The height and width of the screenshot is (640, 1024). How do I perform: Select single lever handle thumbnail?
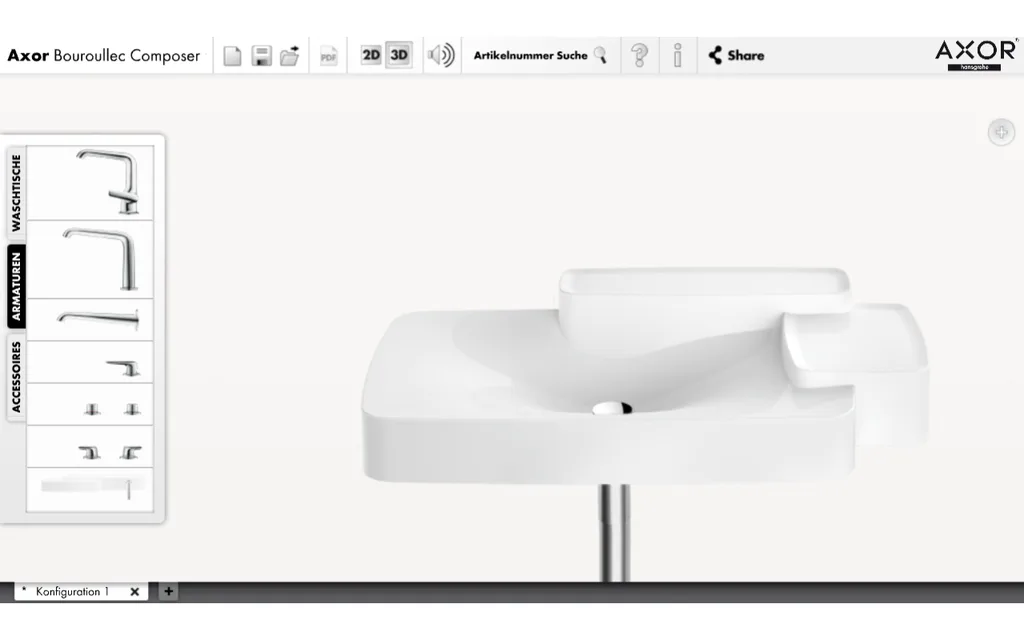[90, 362]
